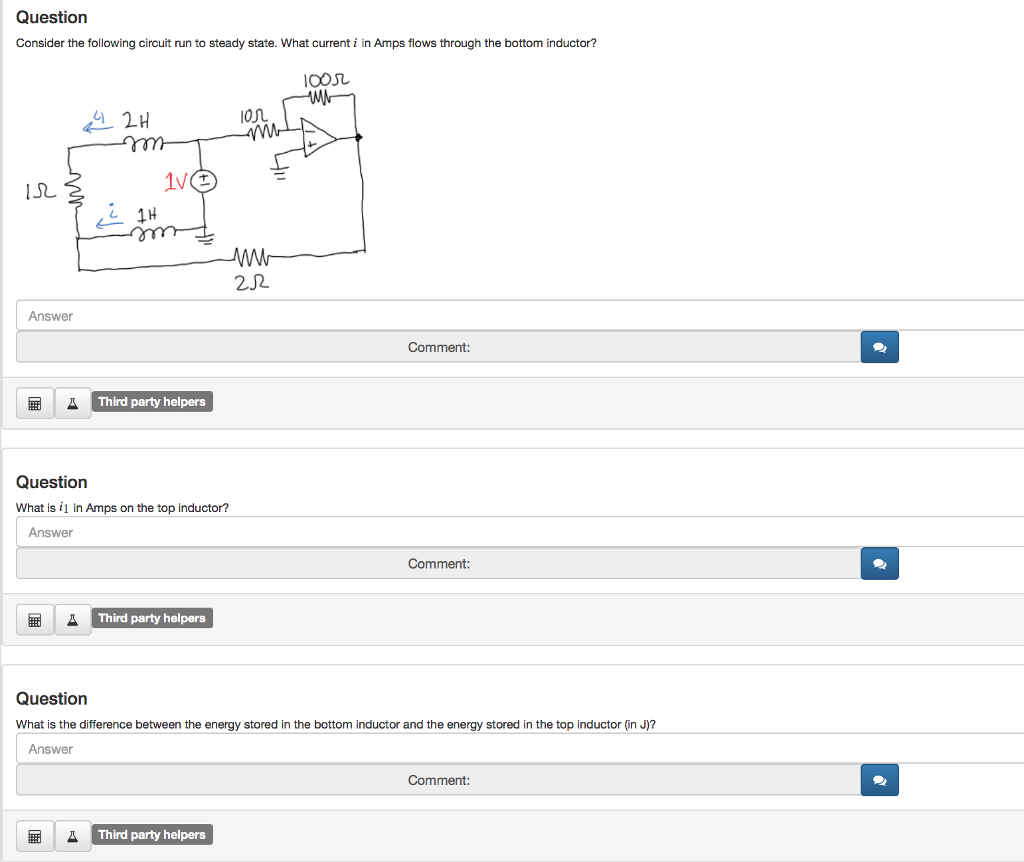
Task: Click the flask icon beneath the last question
Action: pyautogui.click(x=72, y=835)
